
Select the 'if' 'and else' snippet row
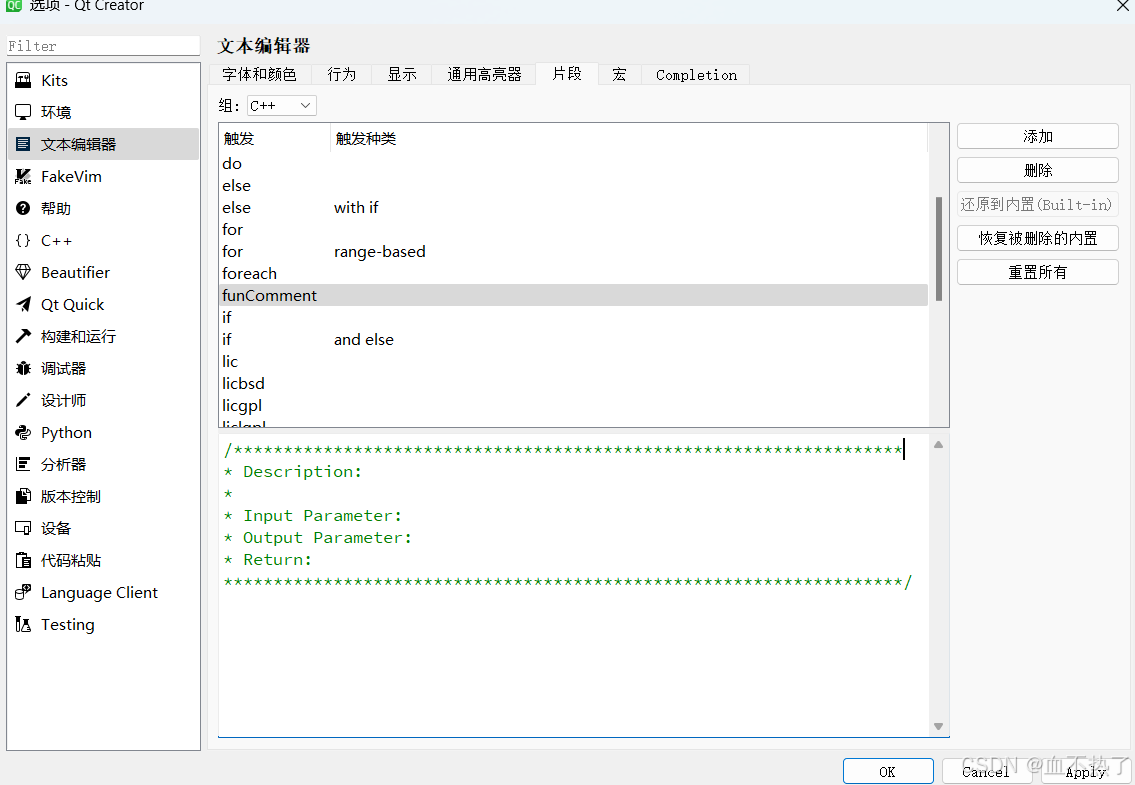tap(573, 340)
